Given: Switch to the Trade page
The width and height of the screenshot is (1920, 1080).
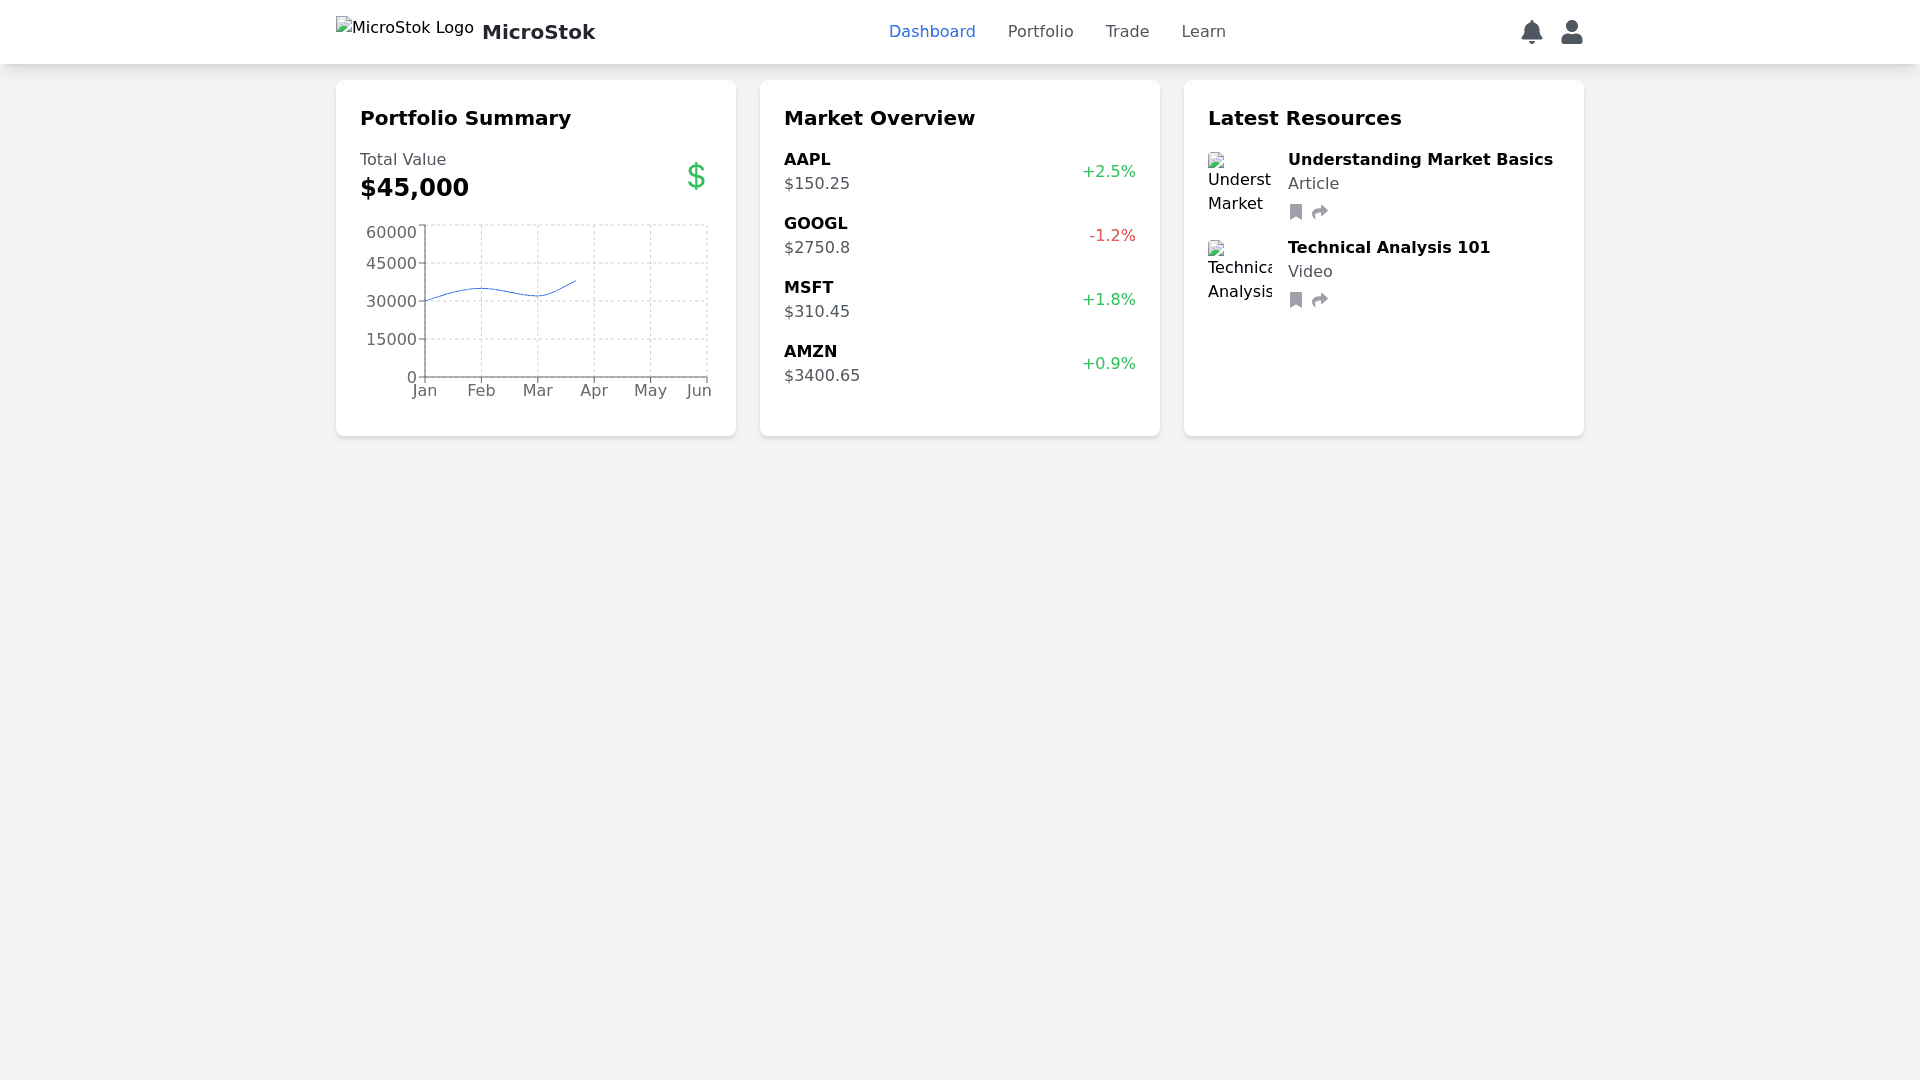Looking at the screenshot, I should (x=1127, y=32).
